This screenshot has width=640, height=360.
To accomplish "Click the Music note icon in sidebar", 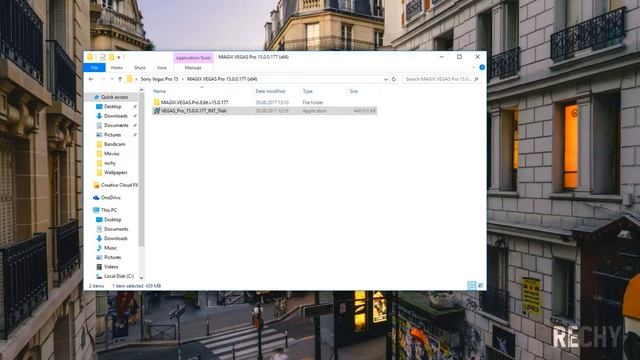I will [99, 248].
